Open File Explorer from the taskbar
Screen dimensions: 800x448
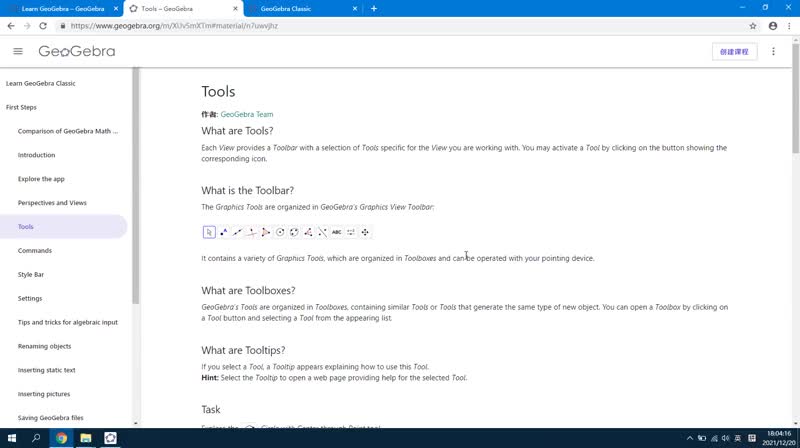(x=86, y=438)
